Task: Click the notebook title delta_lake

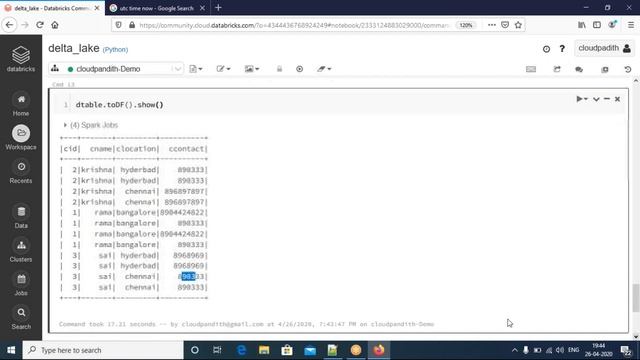Action: pos(74,48)
